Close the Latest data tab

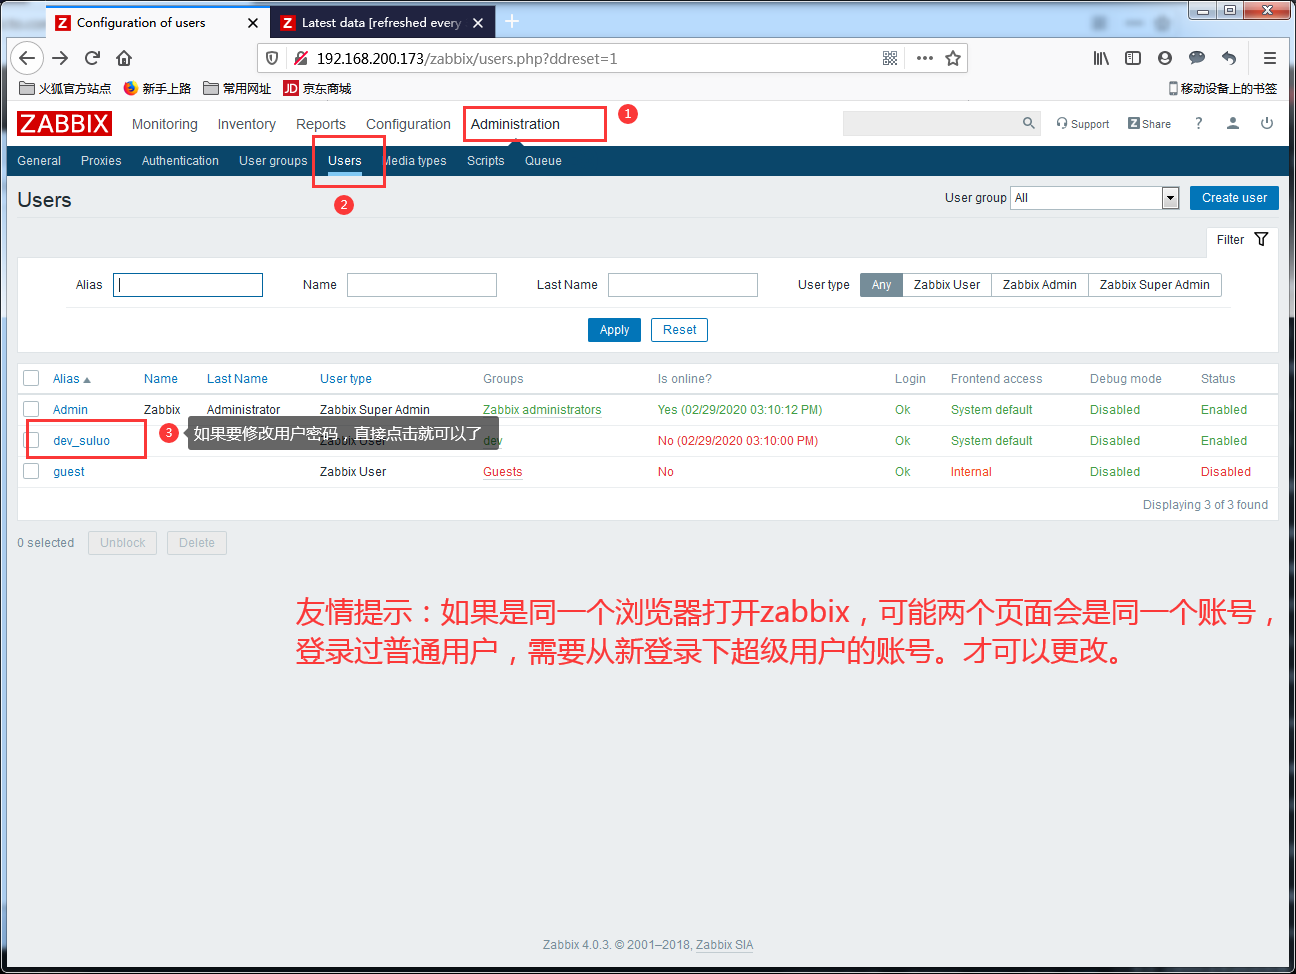coord(478,23)
